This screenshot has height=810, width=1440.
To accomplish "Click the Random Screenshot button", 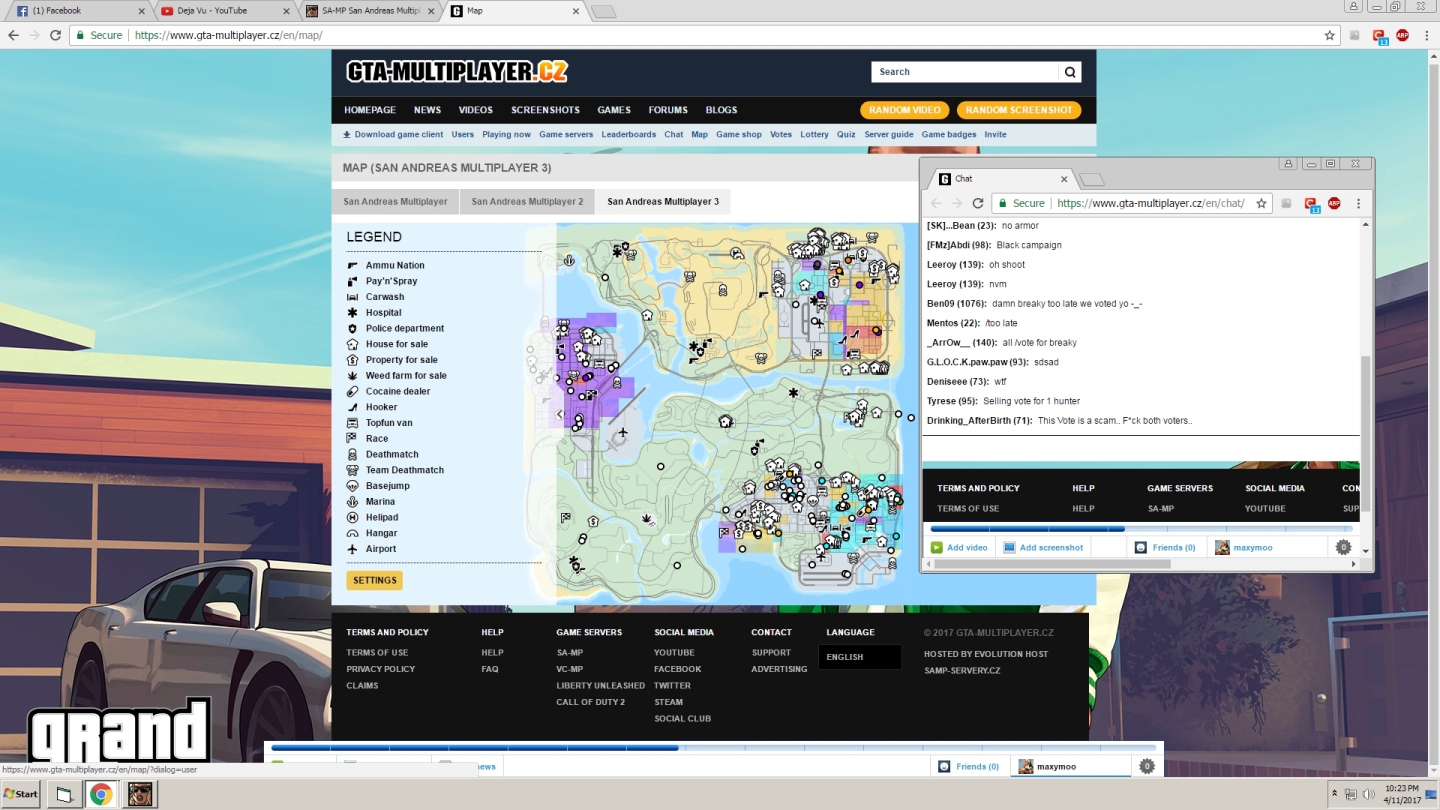I will (x=1019, y=110).
